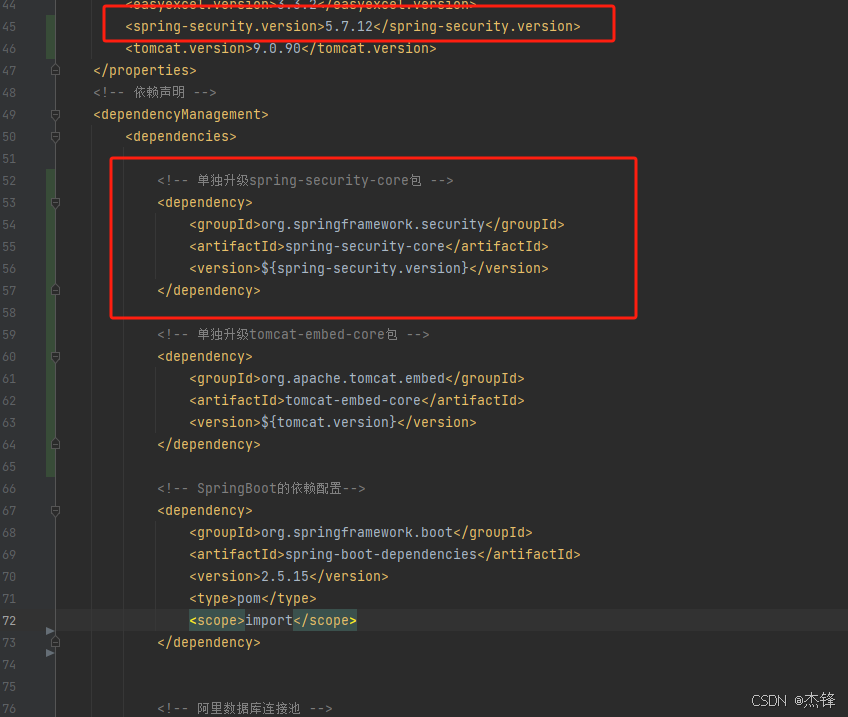Fold the tomcat-embed-core dependency block
The image size is (848, 717).
[x=55, y=357]
